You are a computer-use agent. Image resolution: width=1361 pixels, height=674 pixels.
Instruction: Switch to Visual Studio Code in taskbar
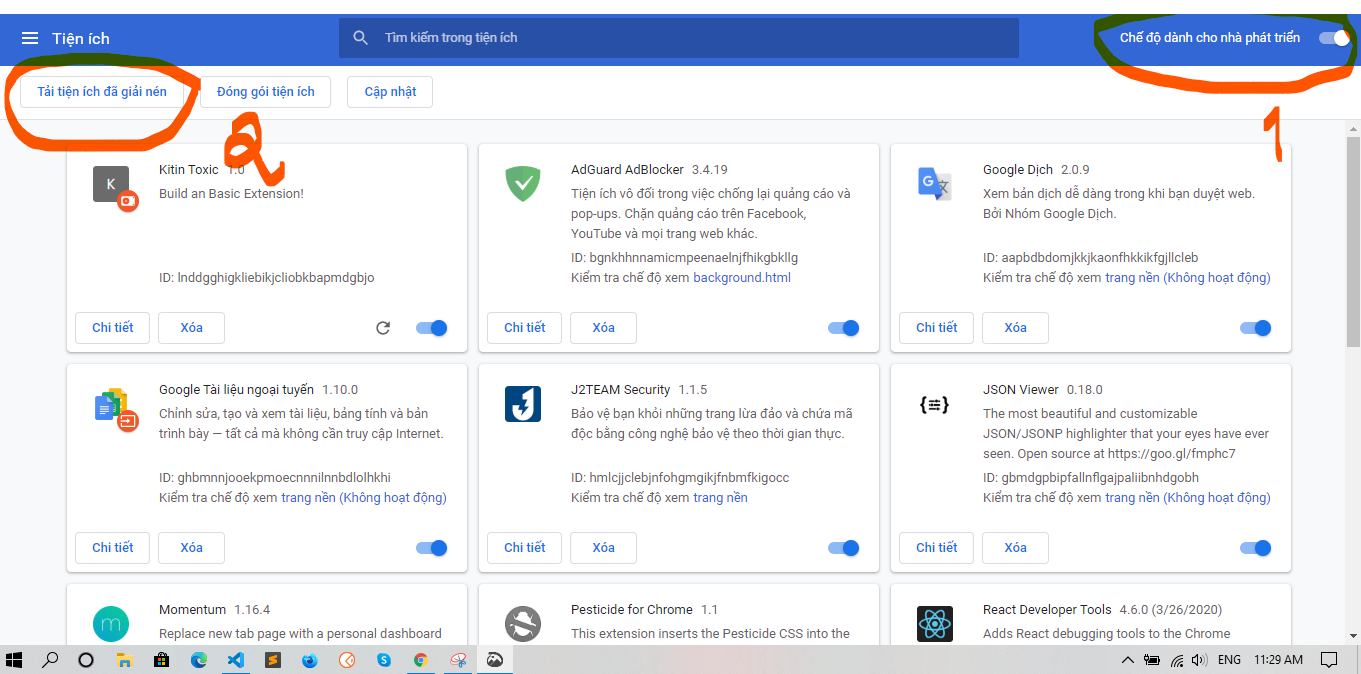coord(235,660)
